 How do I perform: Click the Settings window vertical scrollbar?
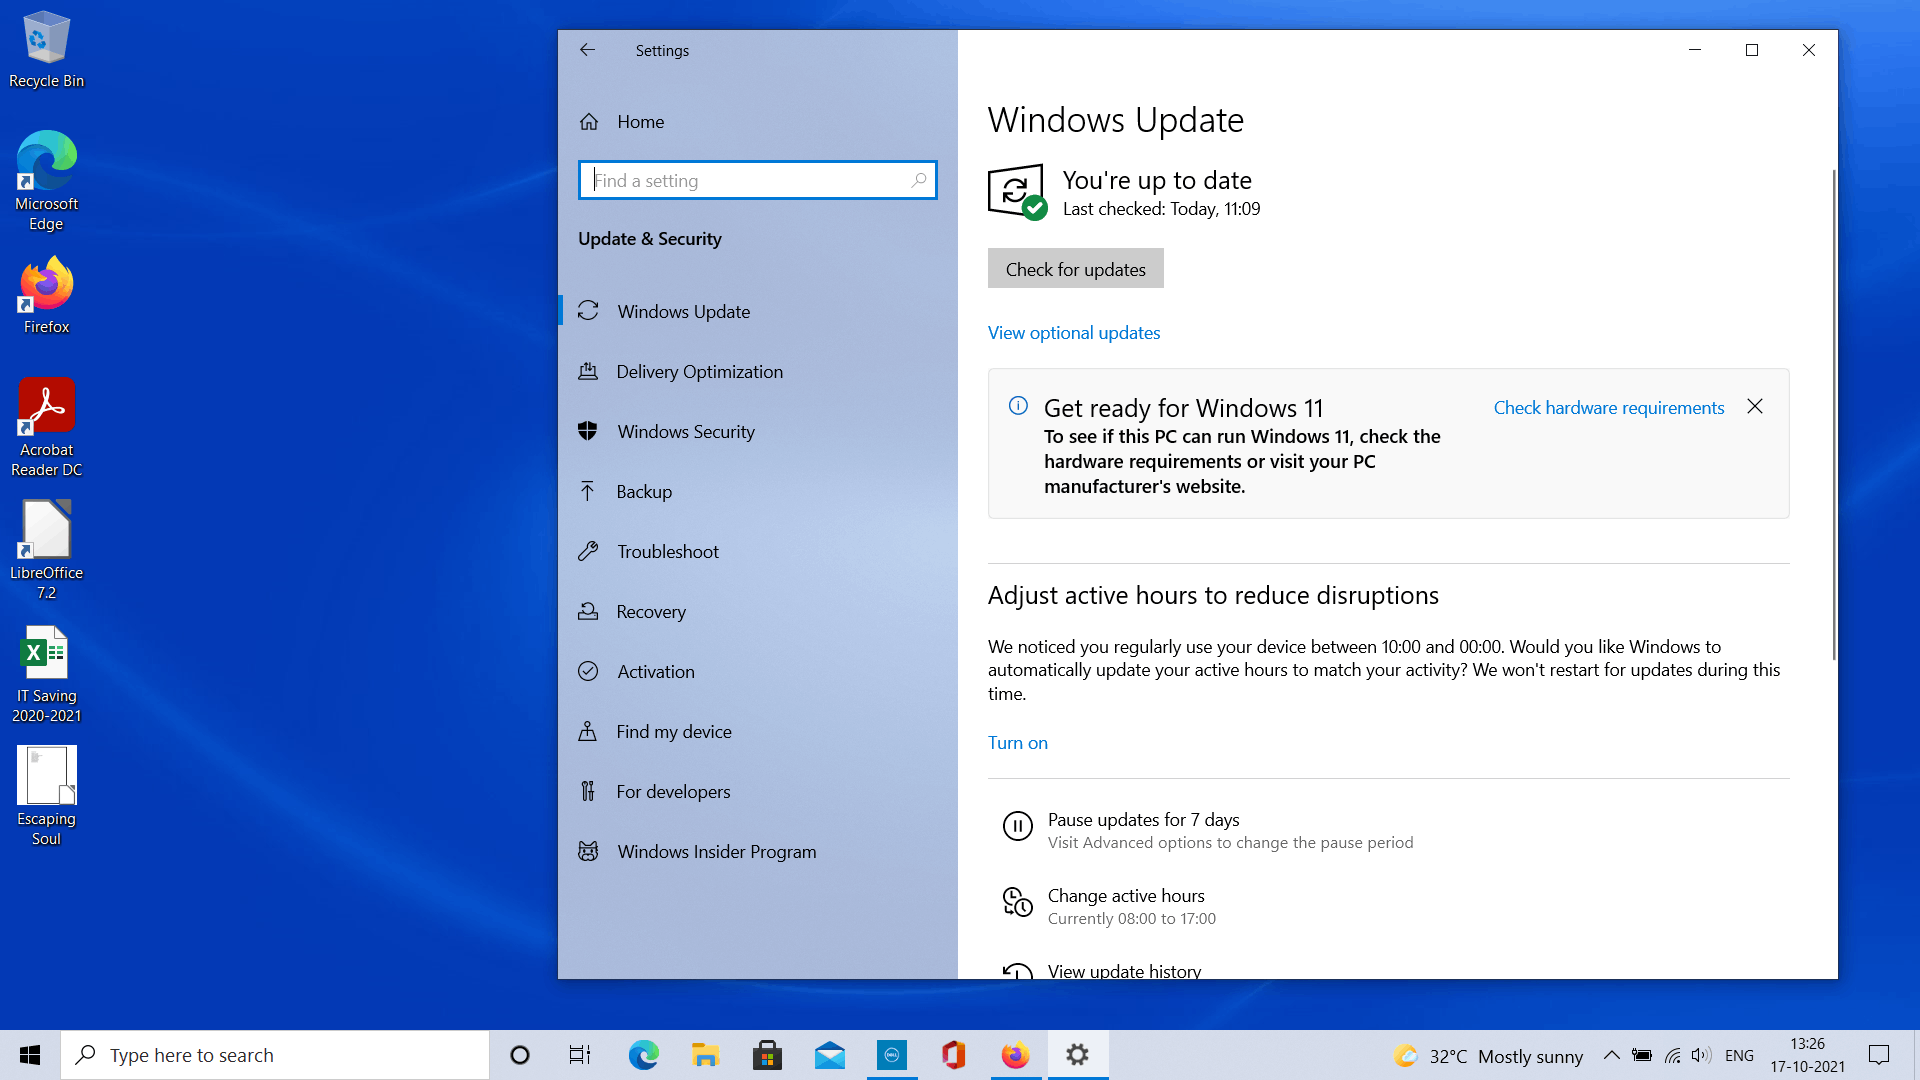coord(1833,415)
